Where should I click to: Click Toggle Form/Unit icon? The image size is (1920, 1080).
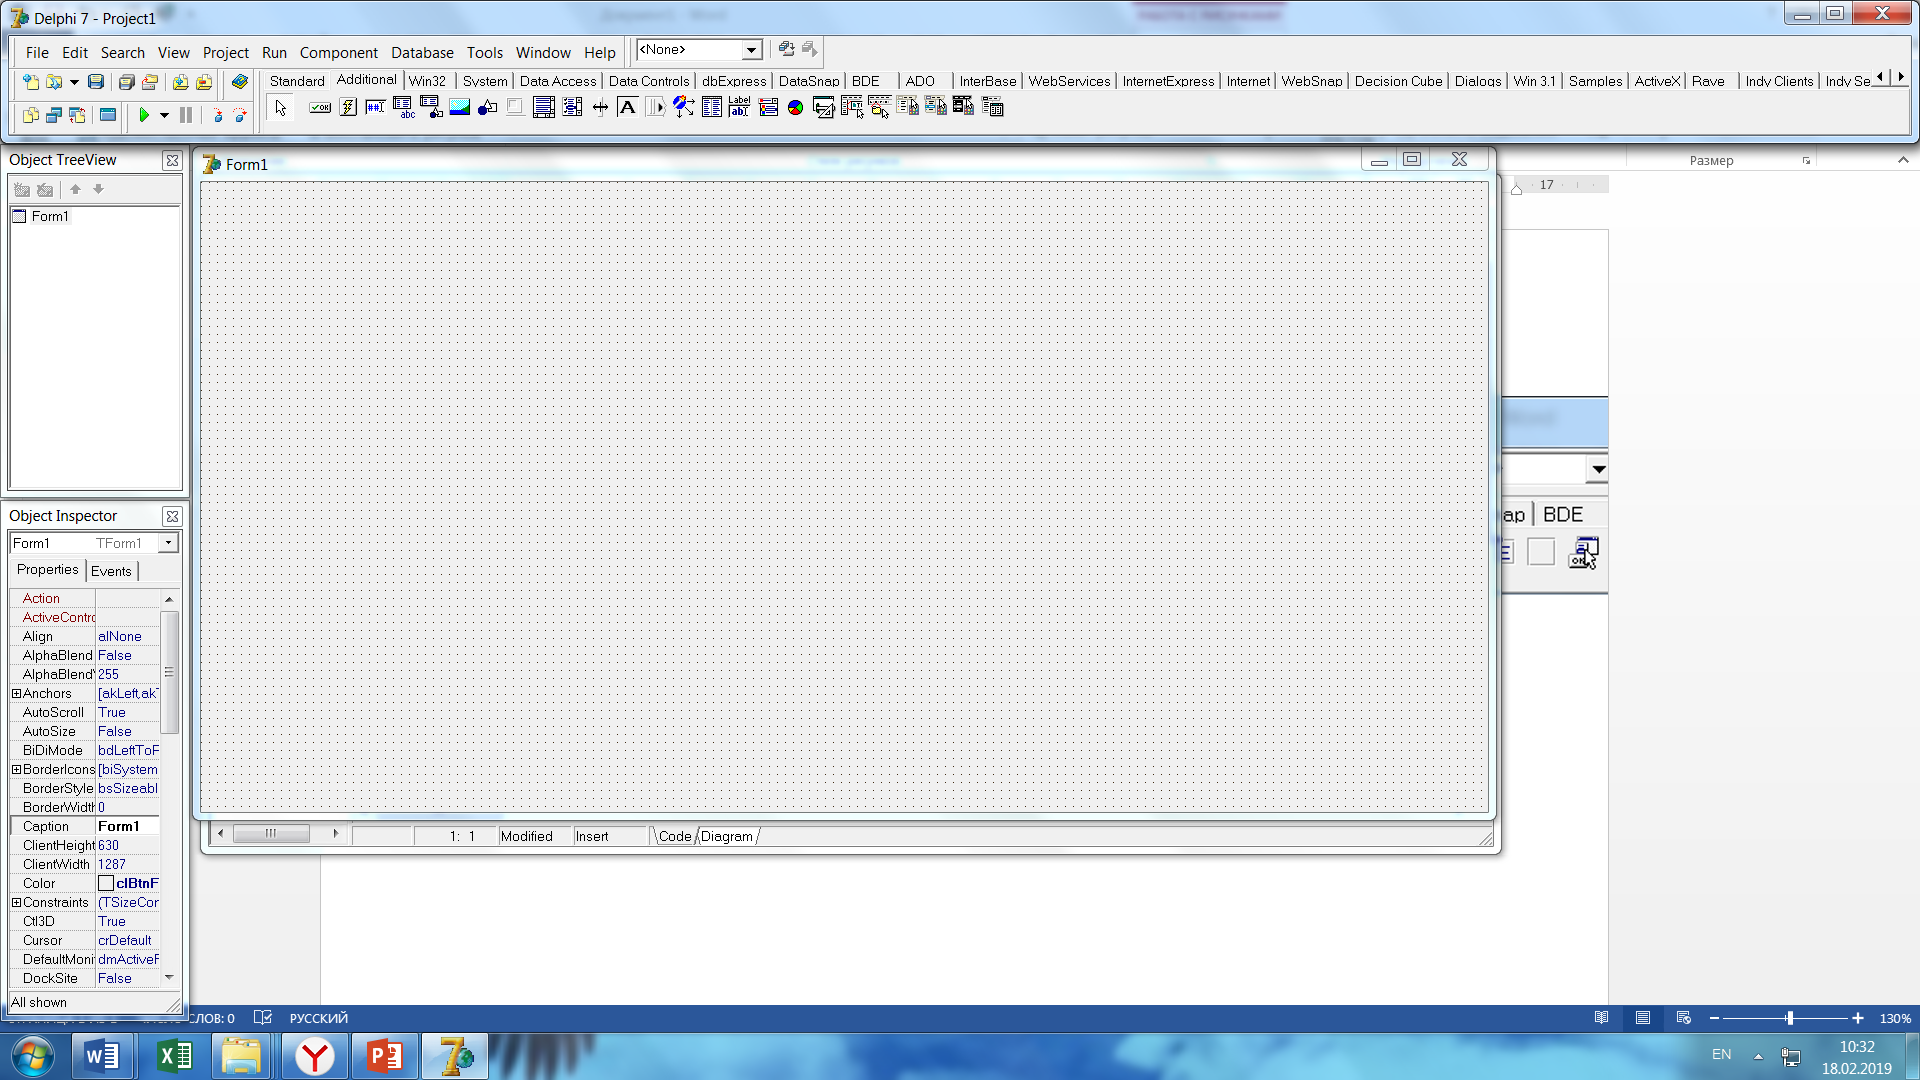[x=77, y=115]
